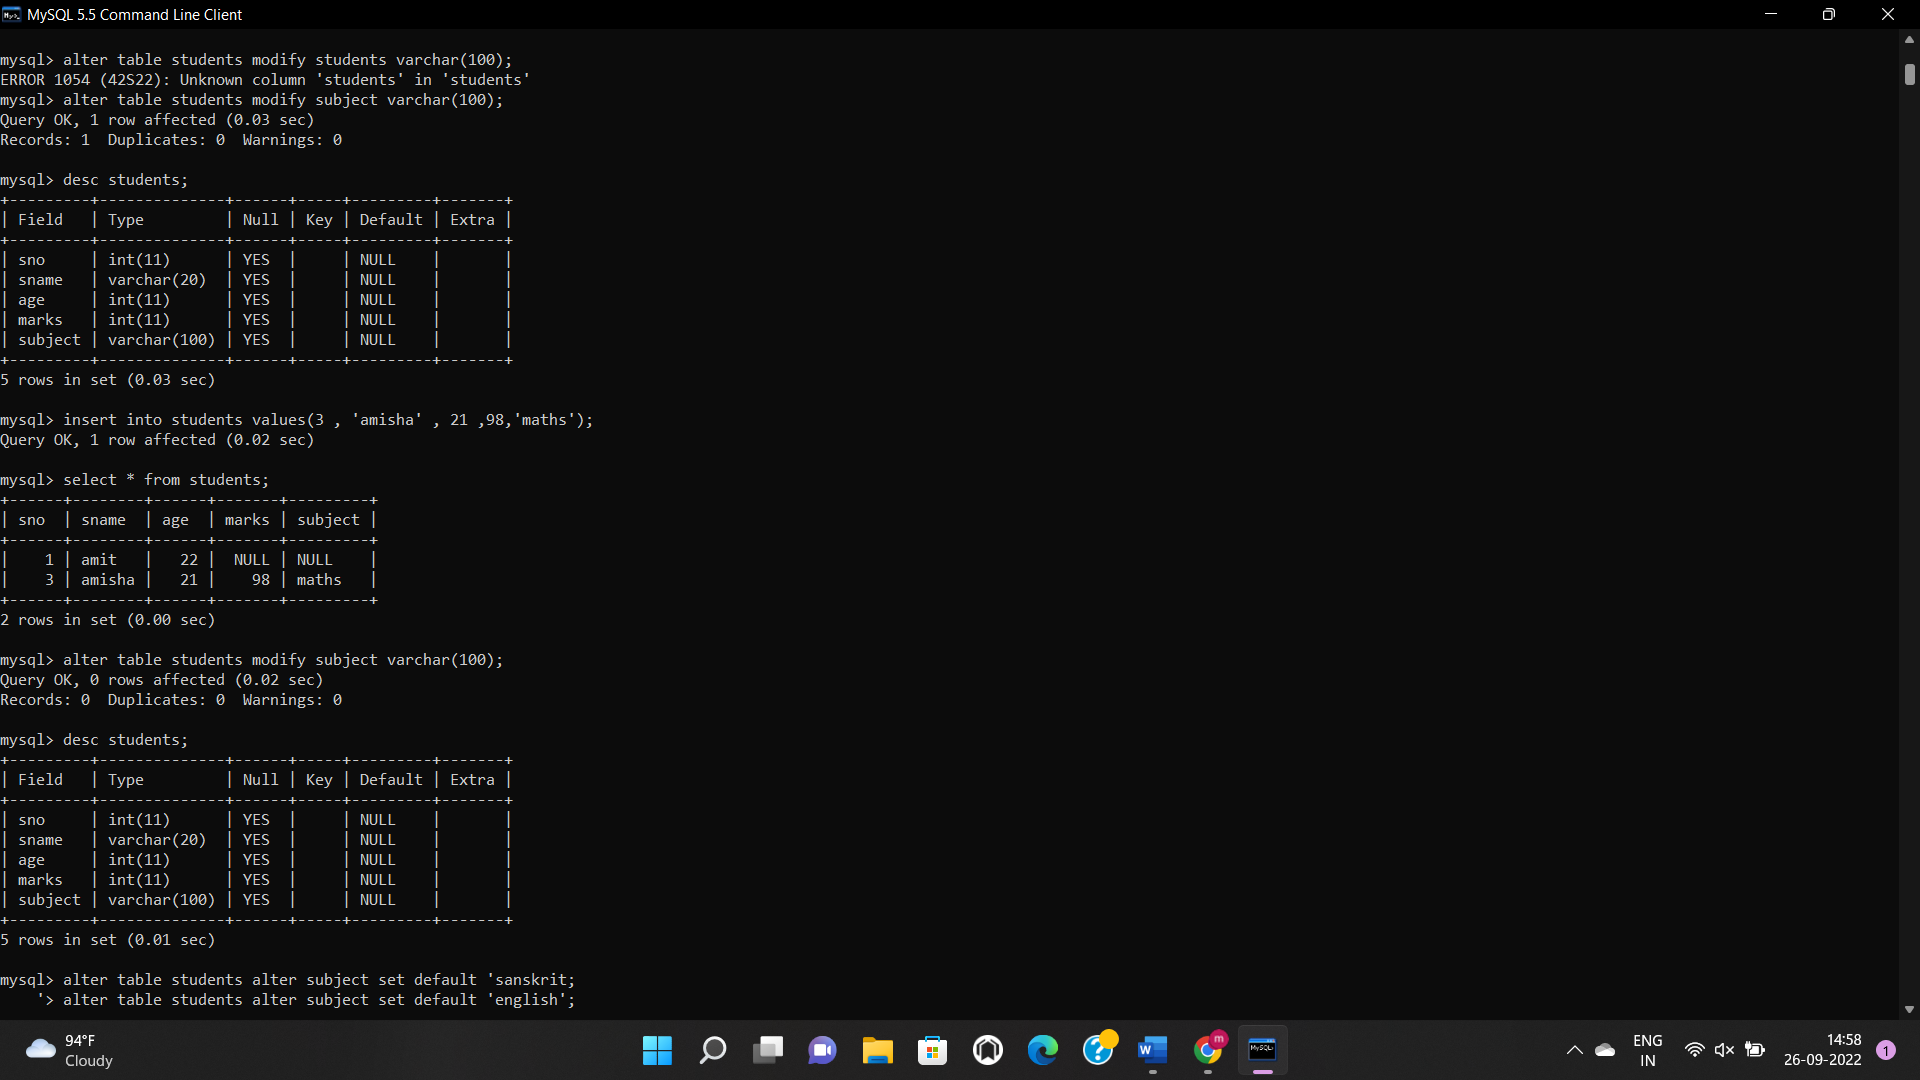The height and width of the screenshot is (1080, 1920).
Task: Open the OneDrive cloud status menu
Action: click(1606, 1050)
